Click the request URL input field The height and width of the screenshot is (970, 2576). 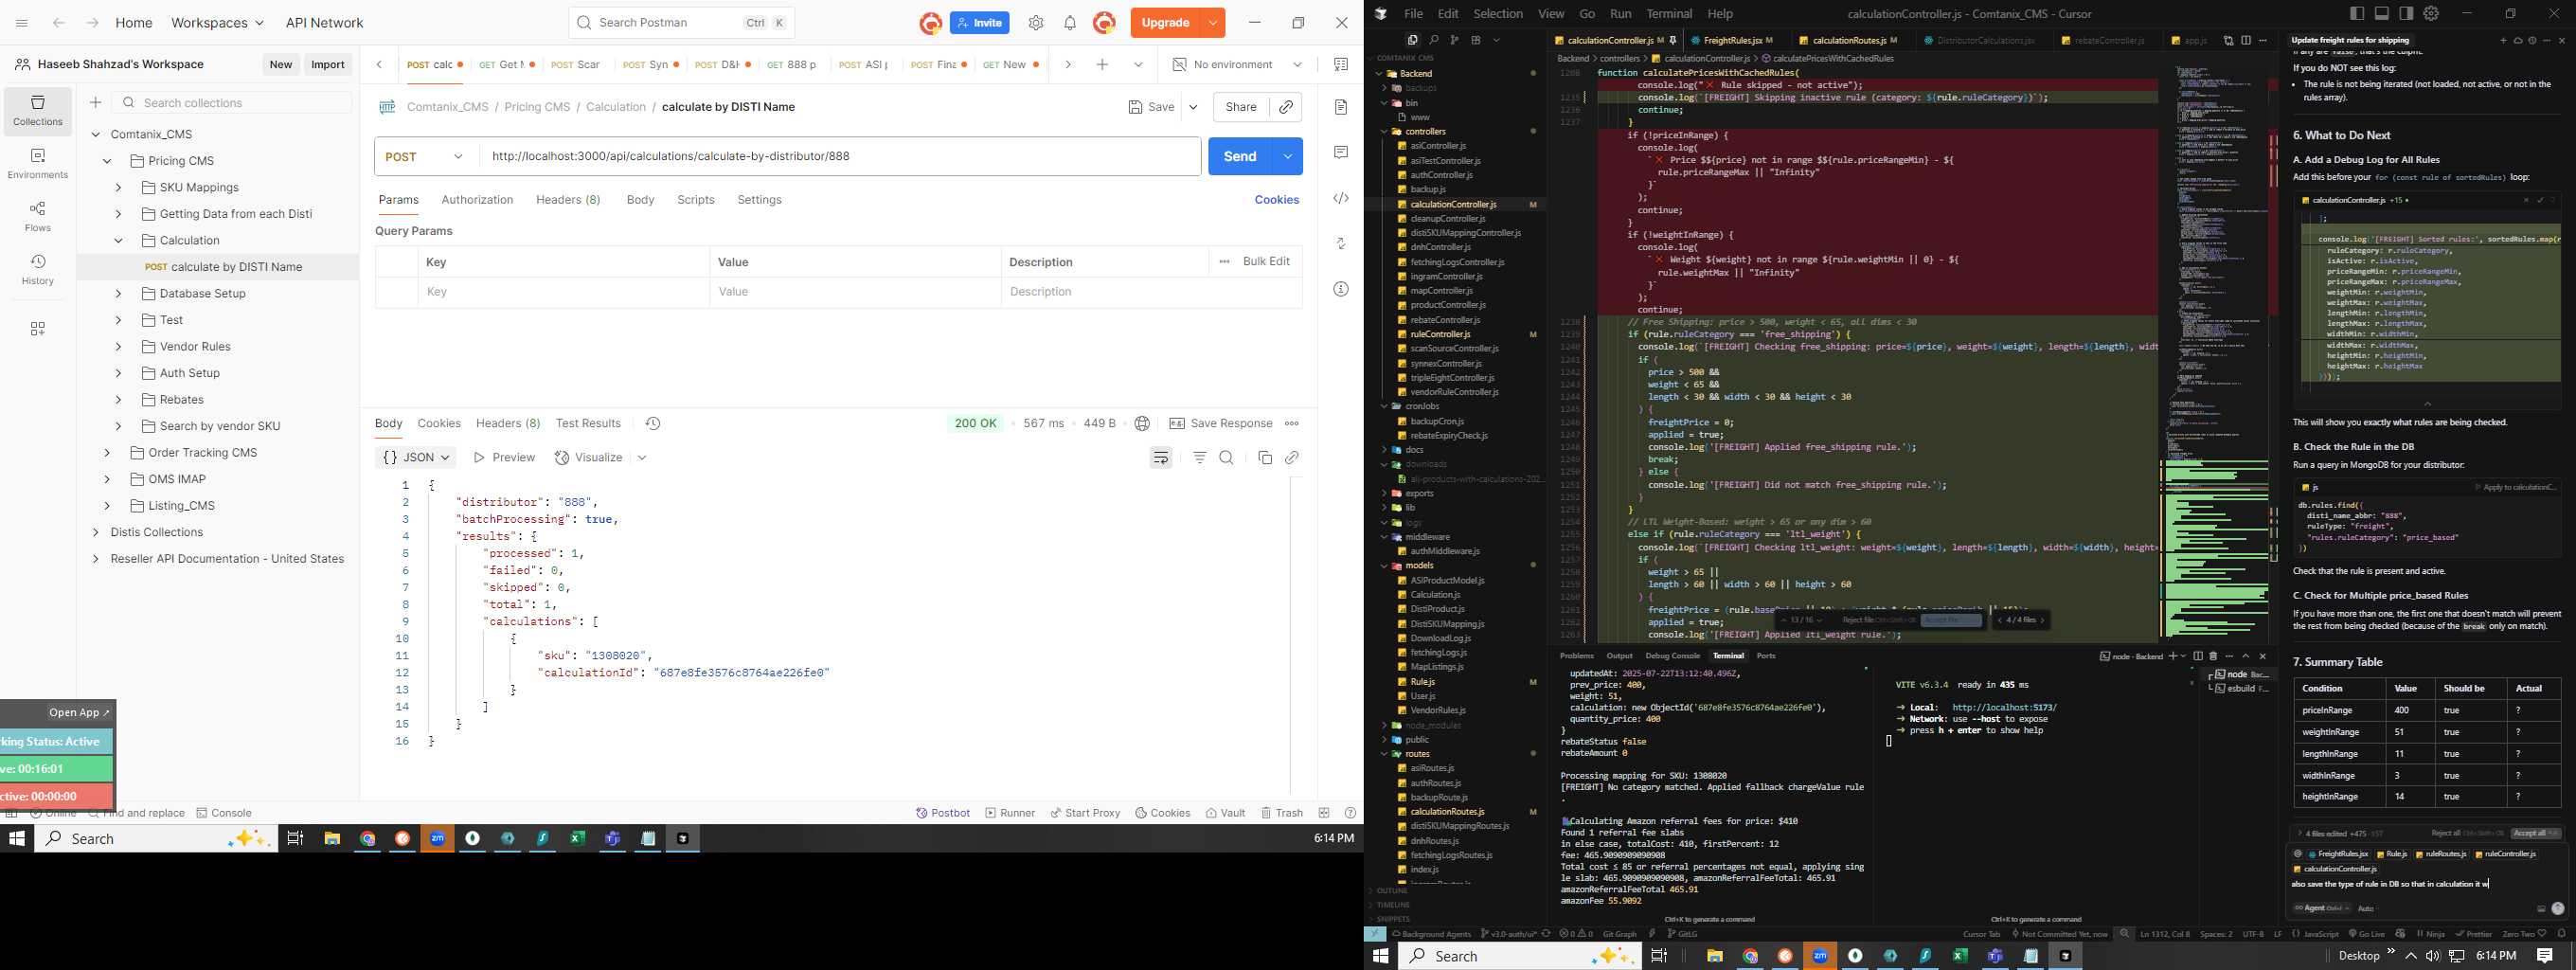pyautogui.click(x=840, y=156)
